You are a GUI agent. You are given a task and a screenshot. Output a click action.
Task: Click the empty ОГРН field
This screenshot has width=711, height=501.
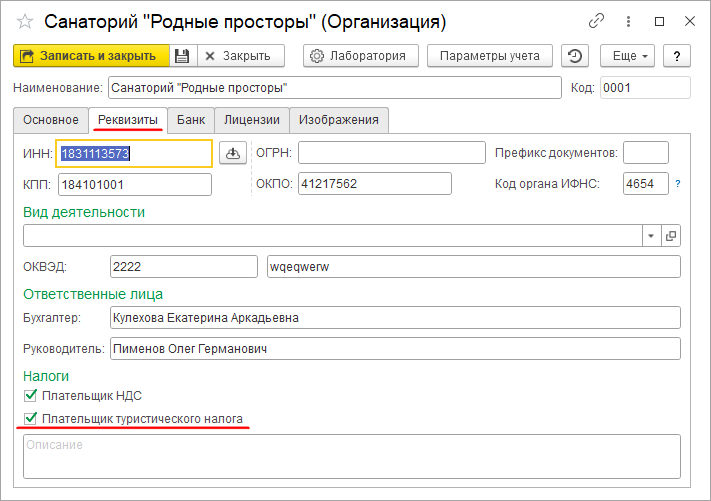tap(392, 153)
